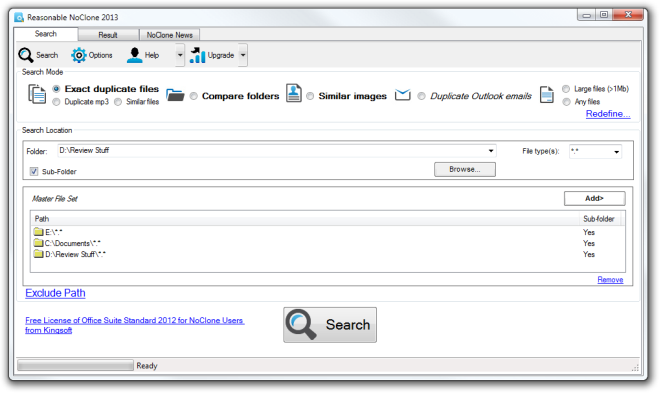Open the Redefine... link
This screenshot has height=393, width=660.
pos(608,114)
